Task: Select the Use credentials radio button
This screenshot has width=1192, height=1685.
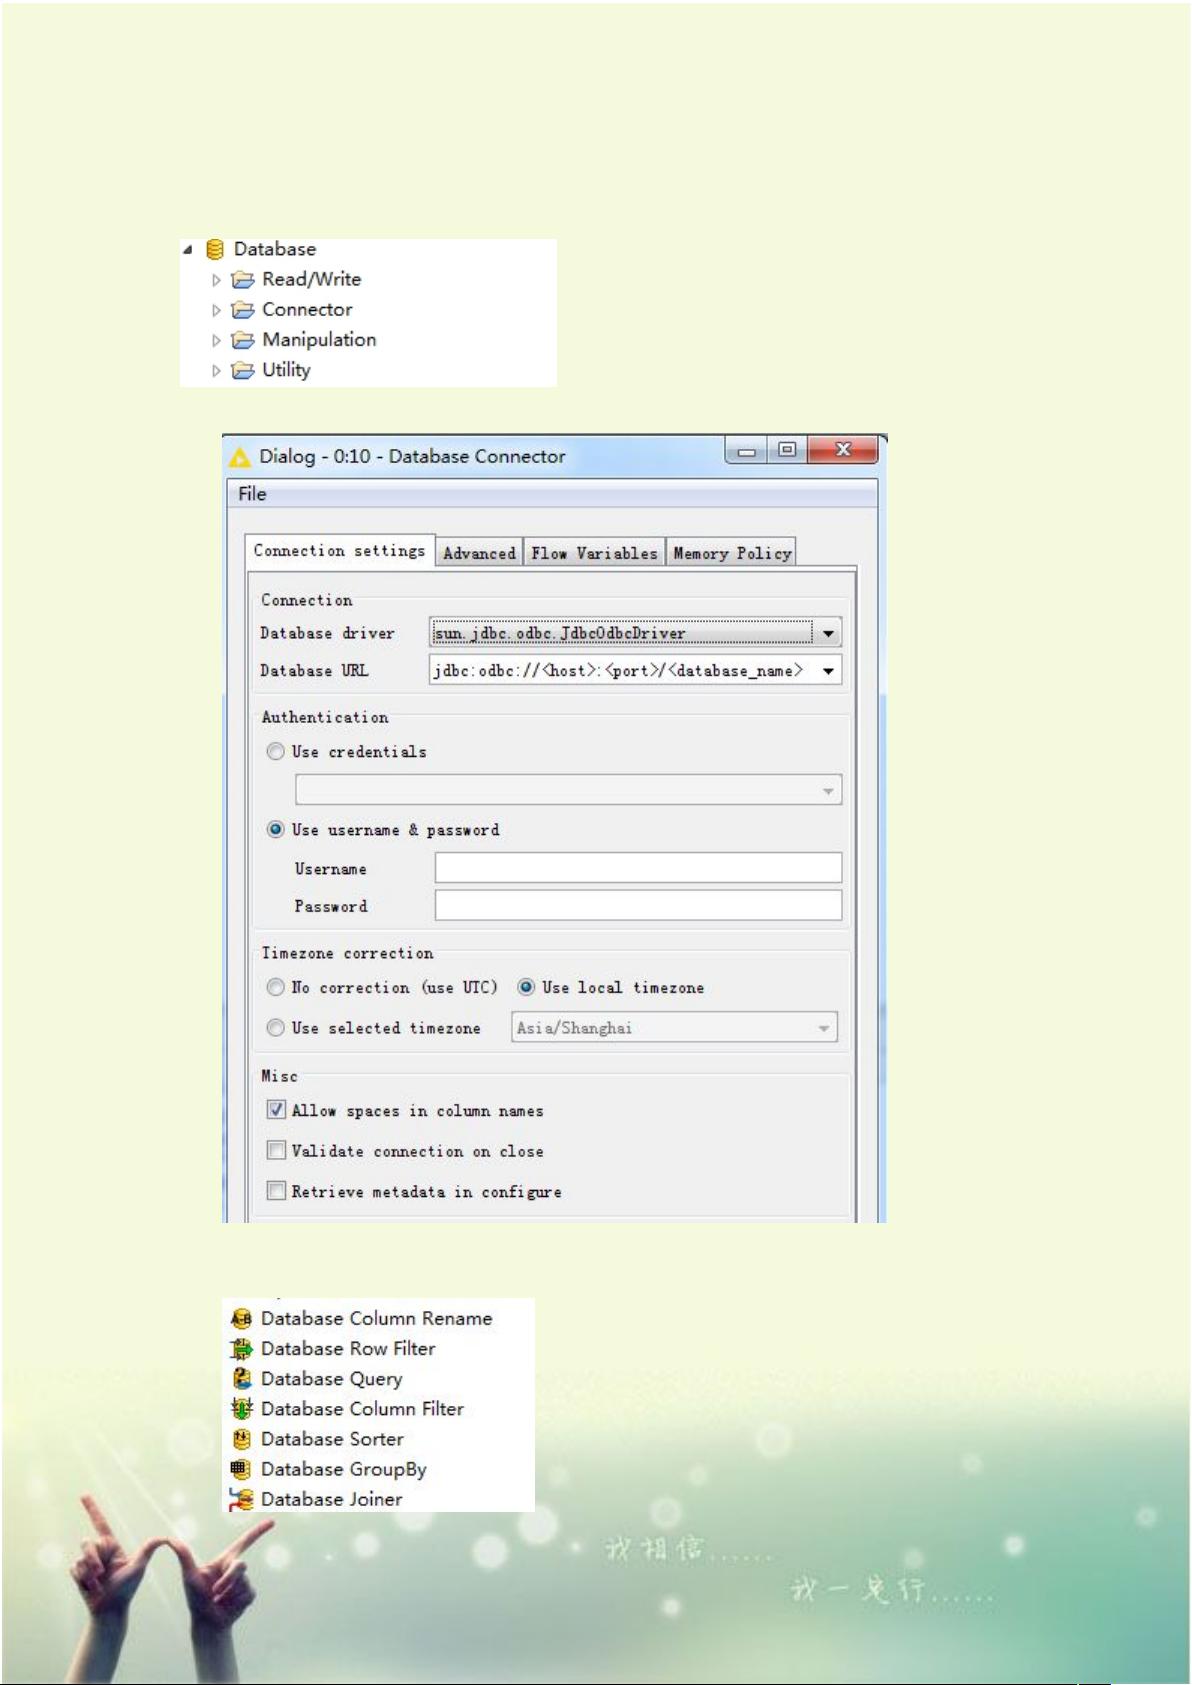Action: click(x=276, y=751)
